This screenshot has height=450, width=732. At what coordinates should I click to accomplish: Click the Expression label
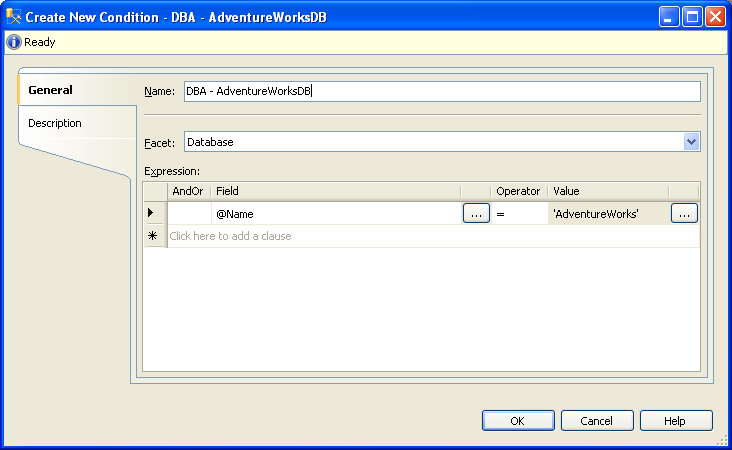pyautogui.click(x=172, y=171)
